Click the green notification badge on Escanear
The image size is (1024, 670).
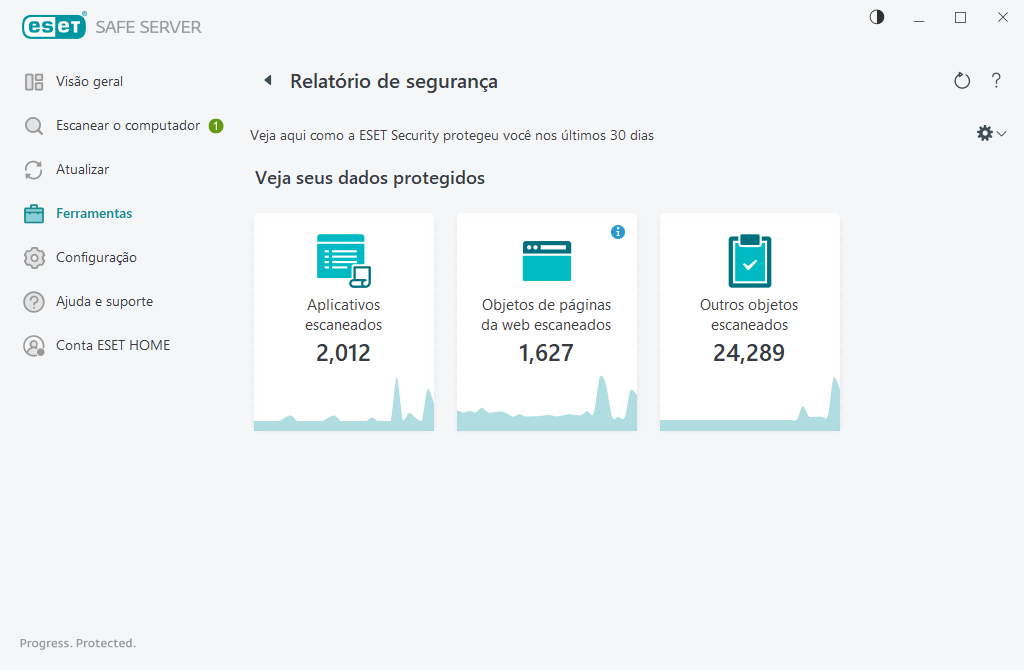[x=216, y=126]
